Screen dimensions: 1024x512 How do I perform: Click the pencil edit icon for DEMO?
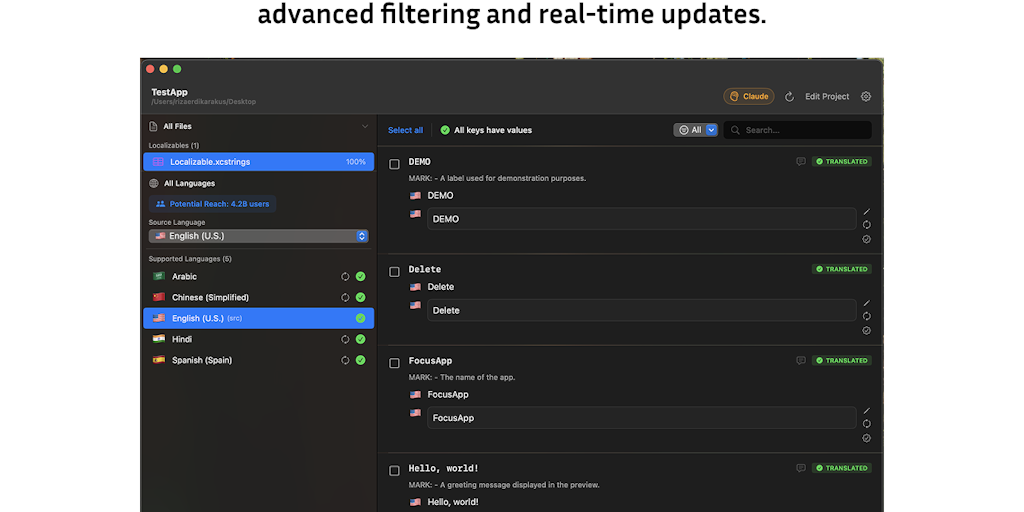(x=866, y=212)
